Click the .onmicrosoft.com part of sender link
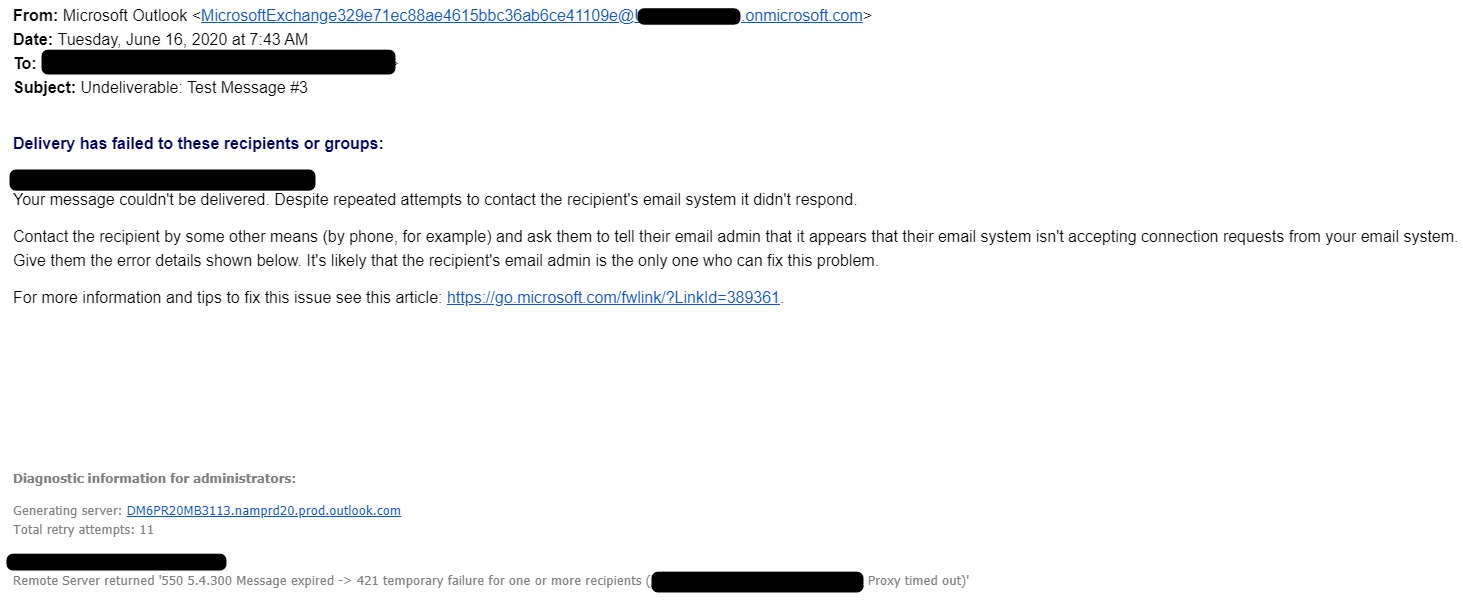 (x=802, y=16)
